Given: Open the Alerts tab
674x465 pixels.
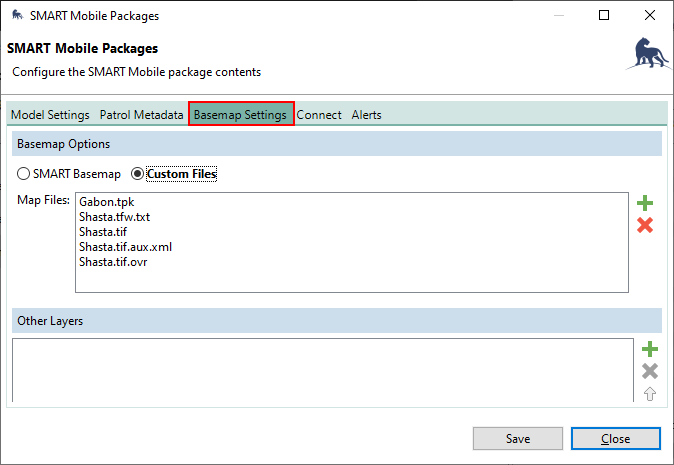Looking at the screenshot, I should [366, 115].
